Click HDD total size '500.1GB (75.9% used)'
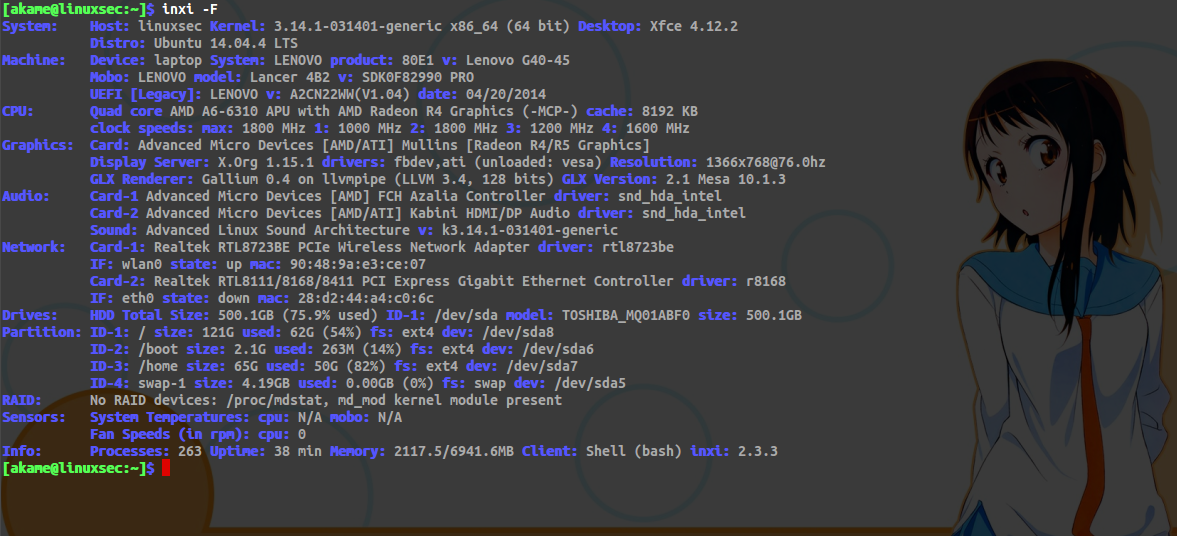 tap(297, 315)
